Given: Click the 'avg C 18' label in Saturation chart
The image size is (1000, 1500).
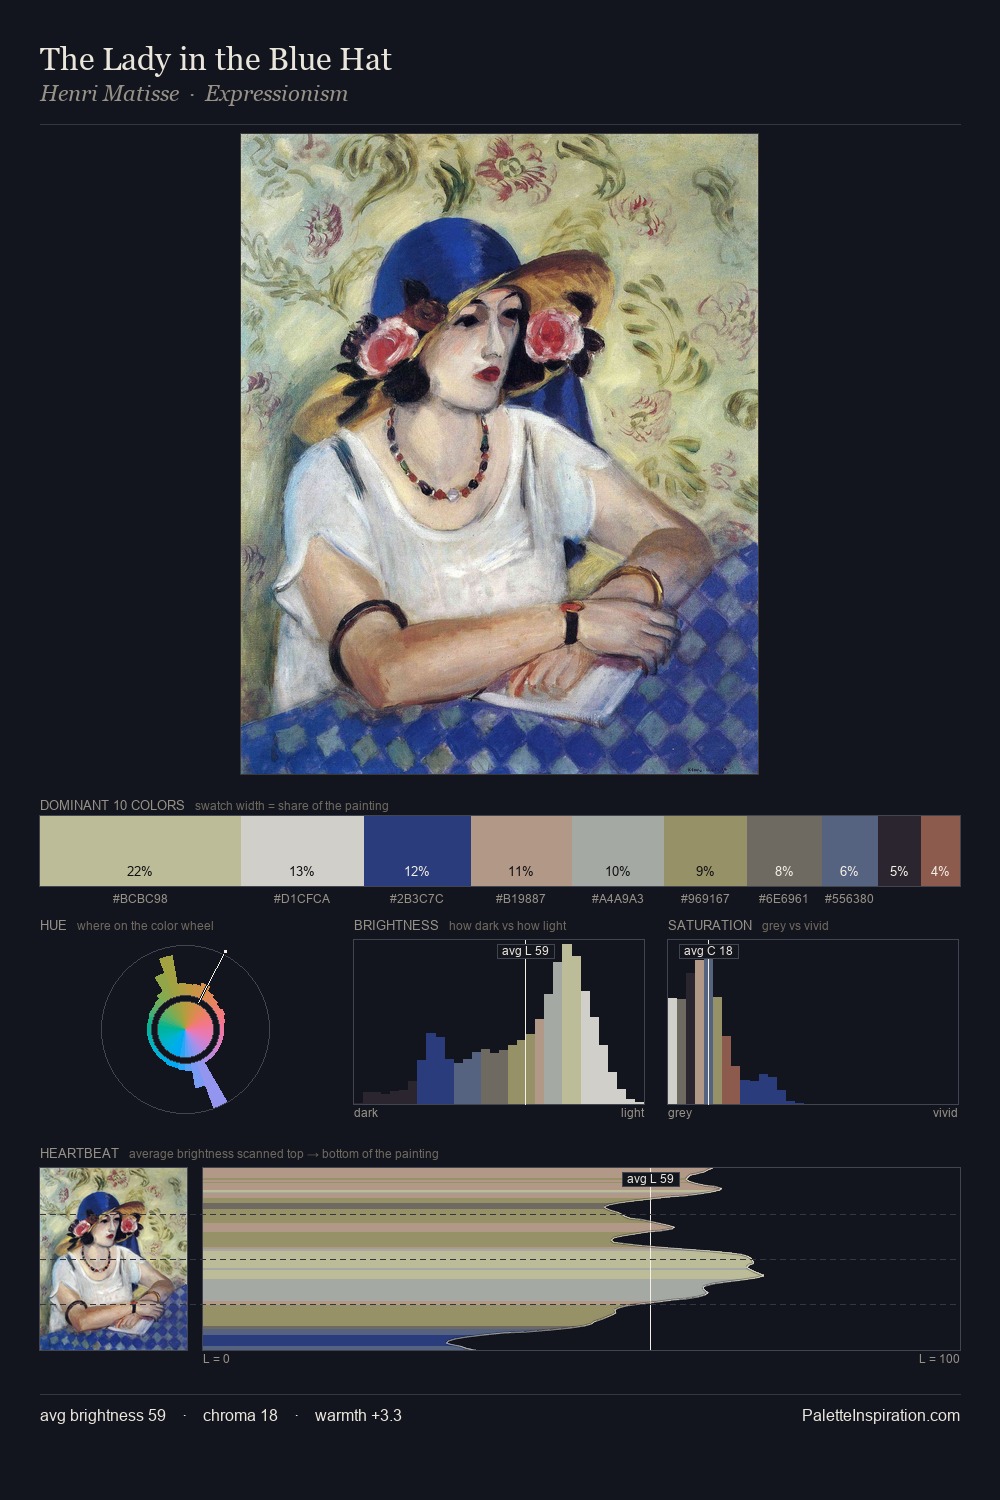Looking at the screenshot, I should 708,951.
